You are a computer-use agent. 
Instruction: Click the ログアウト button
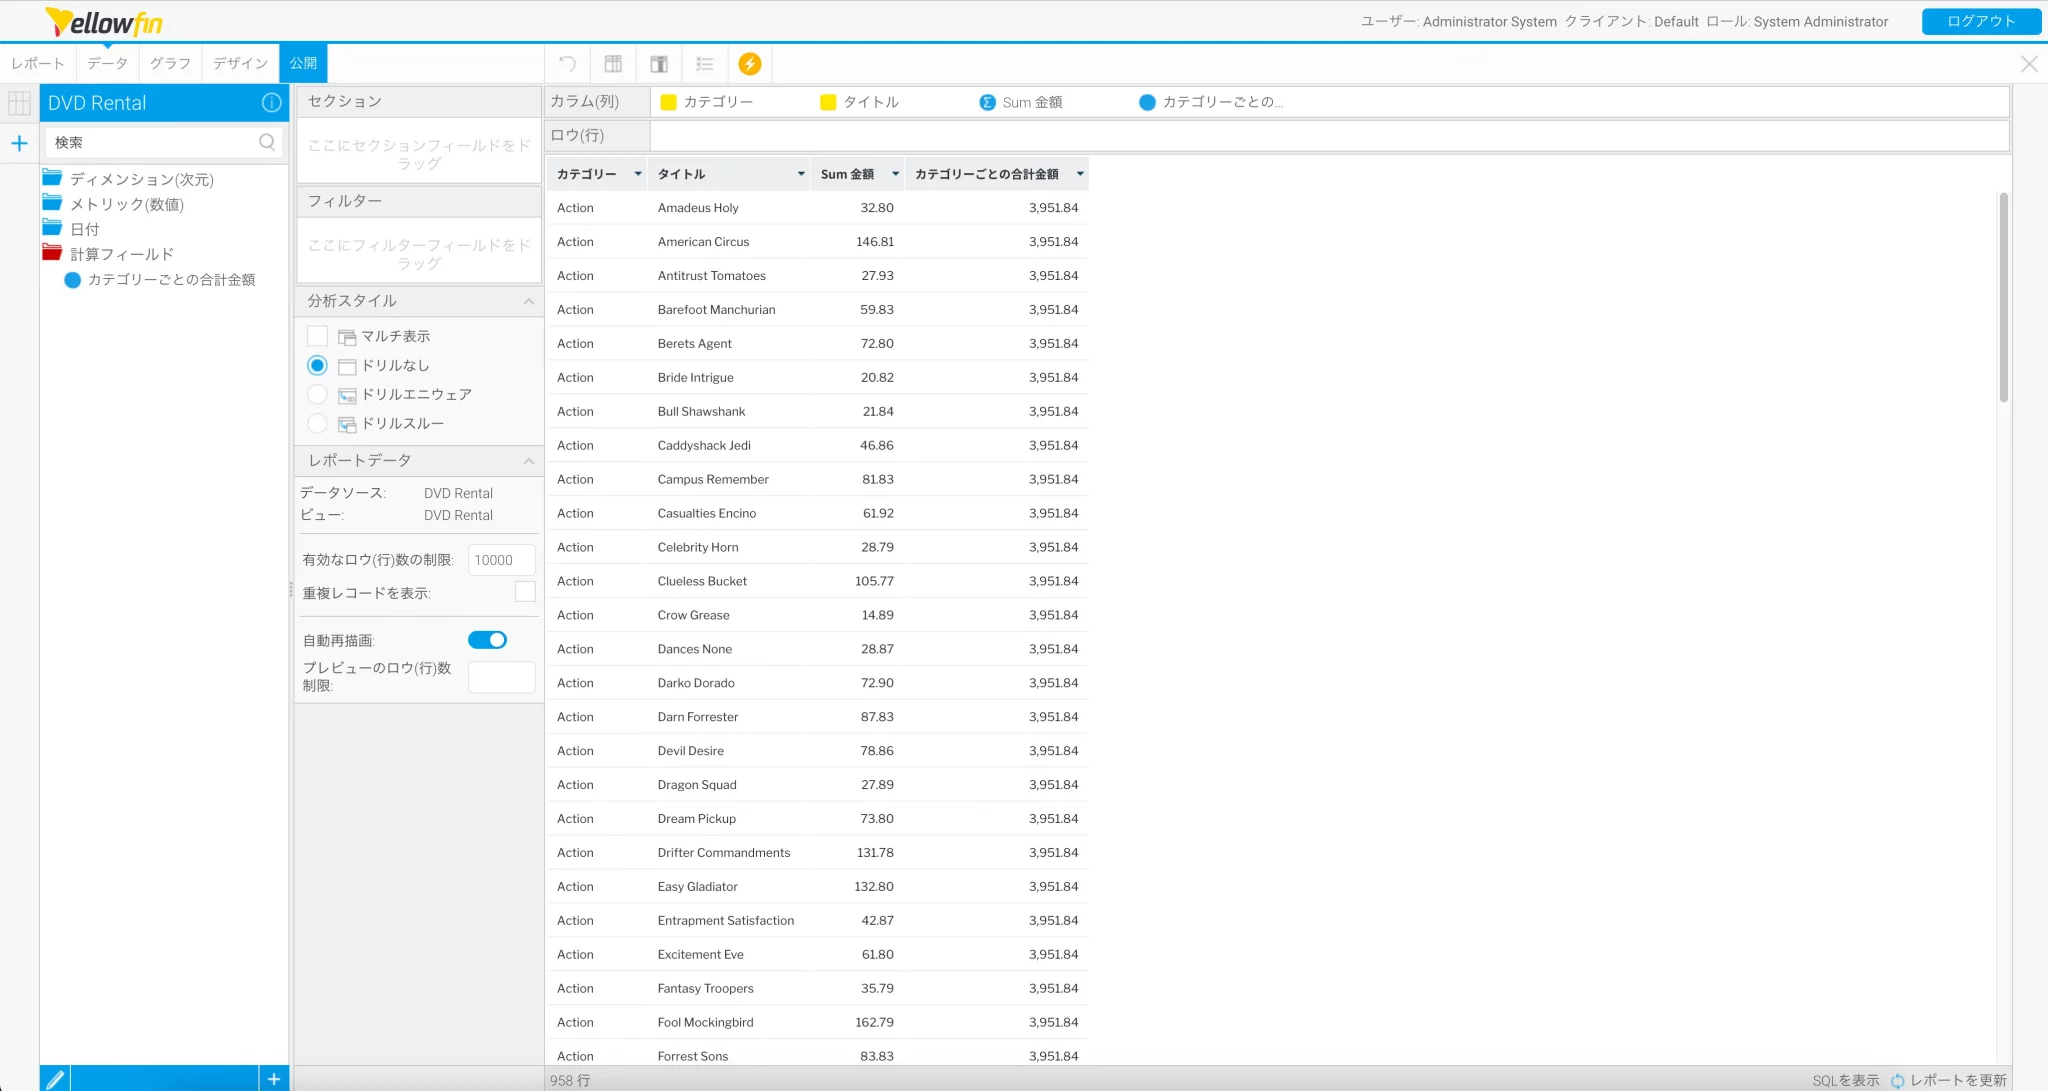(x=1980, y=21)
